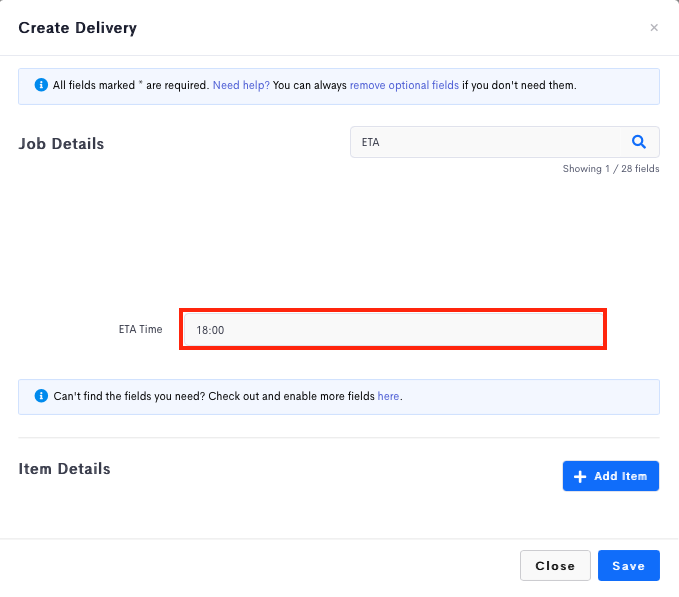Click the plus icon on Add Item

tap(580, 476)
